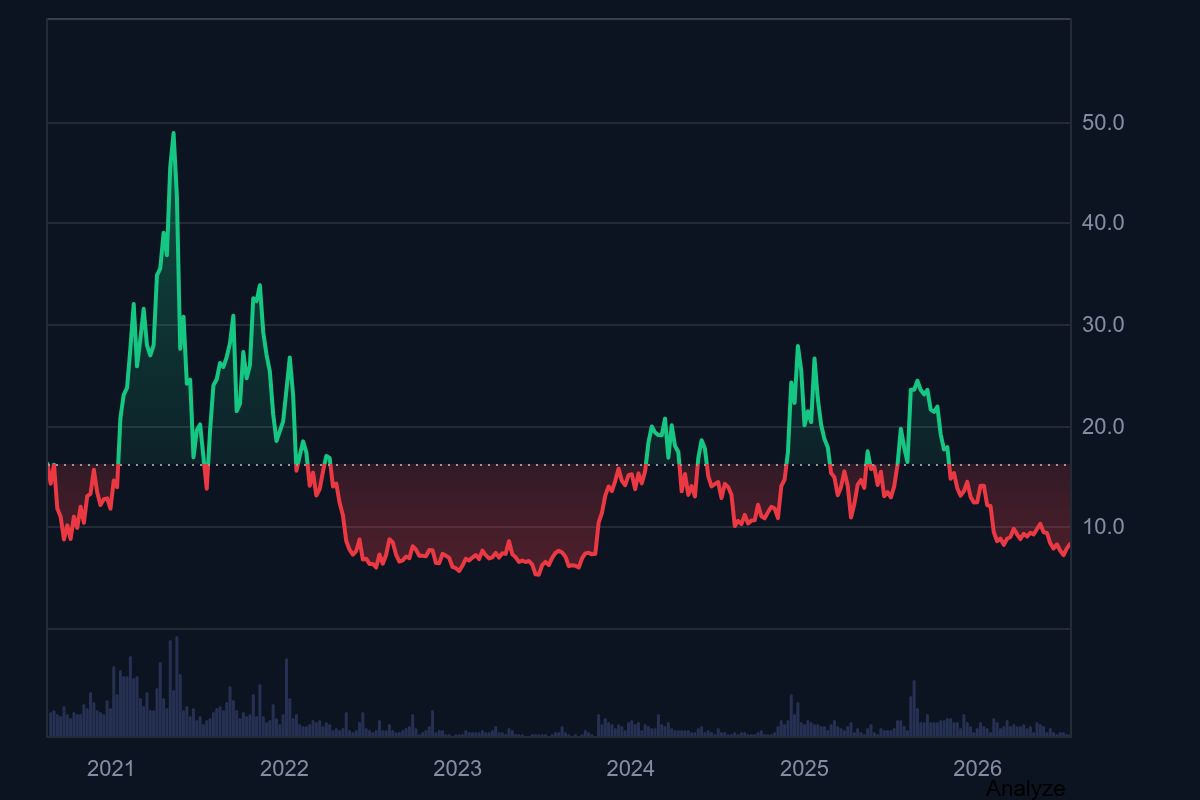Click the 50.0 price axis label
The width and height of the screenshot is (1200, 800).
pos(1103,123)
